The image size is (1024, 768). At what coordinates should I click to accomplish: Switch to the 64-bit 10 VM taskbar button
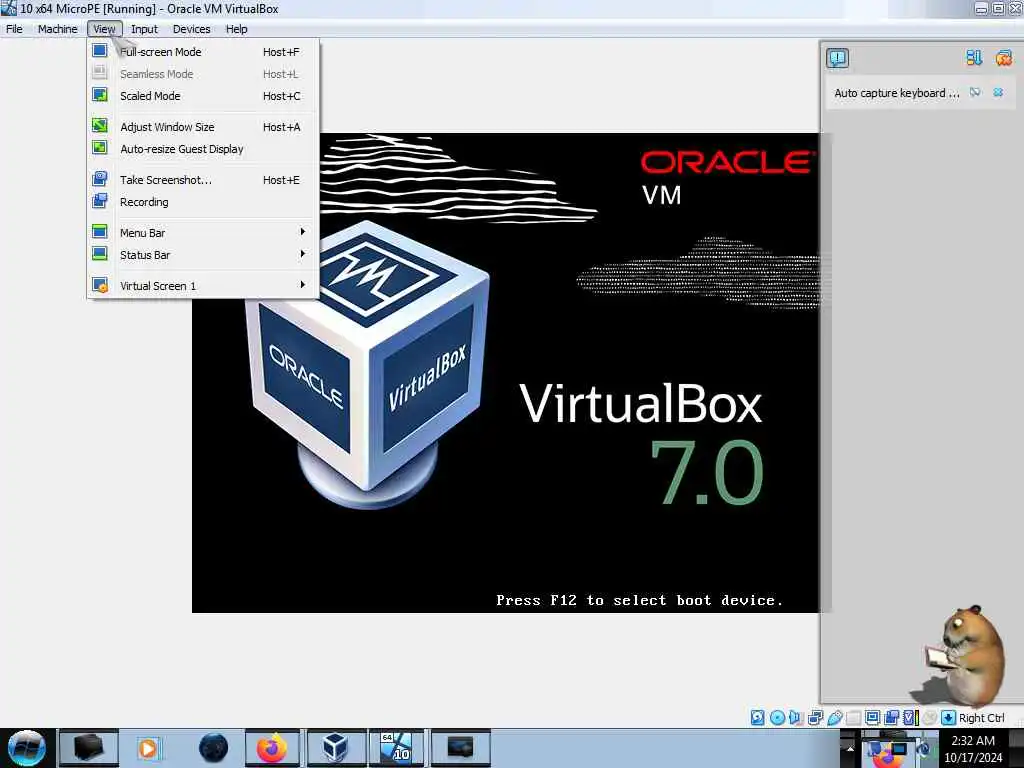(396, 748)
